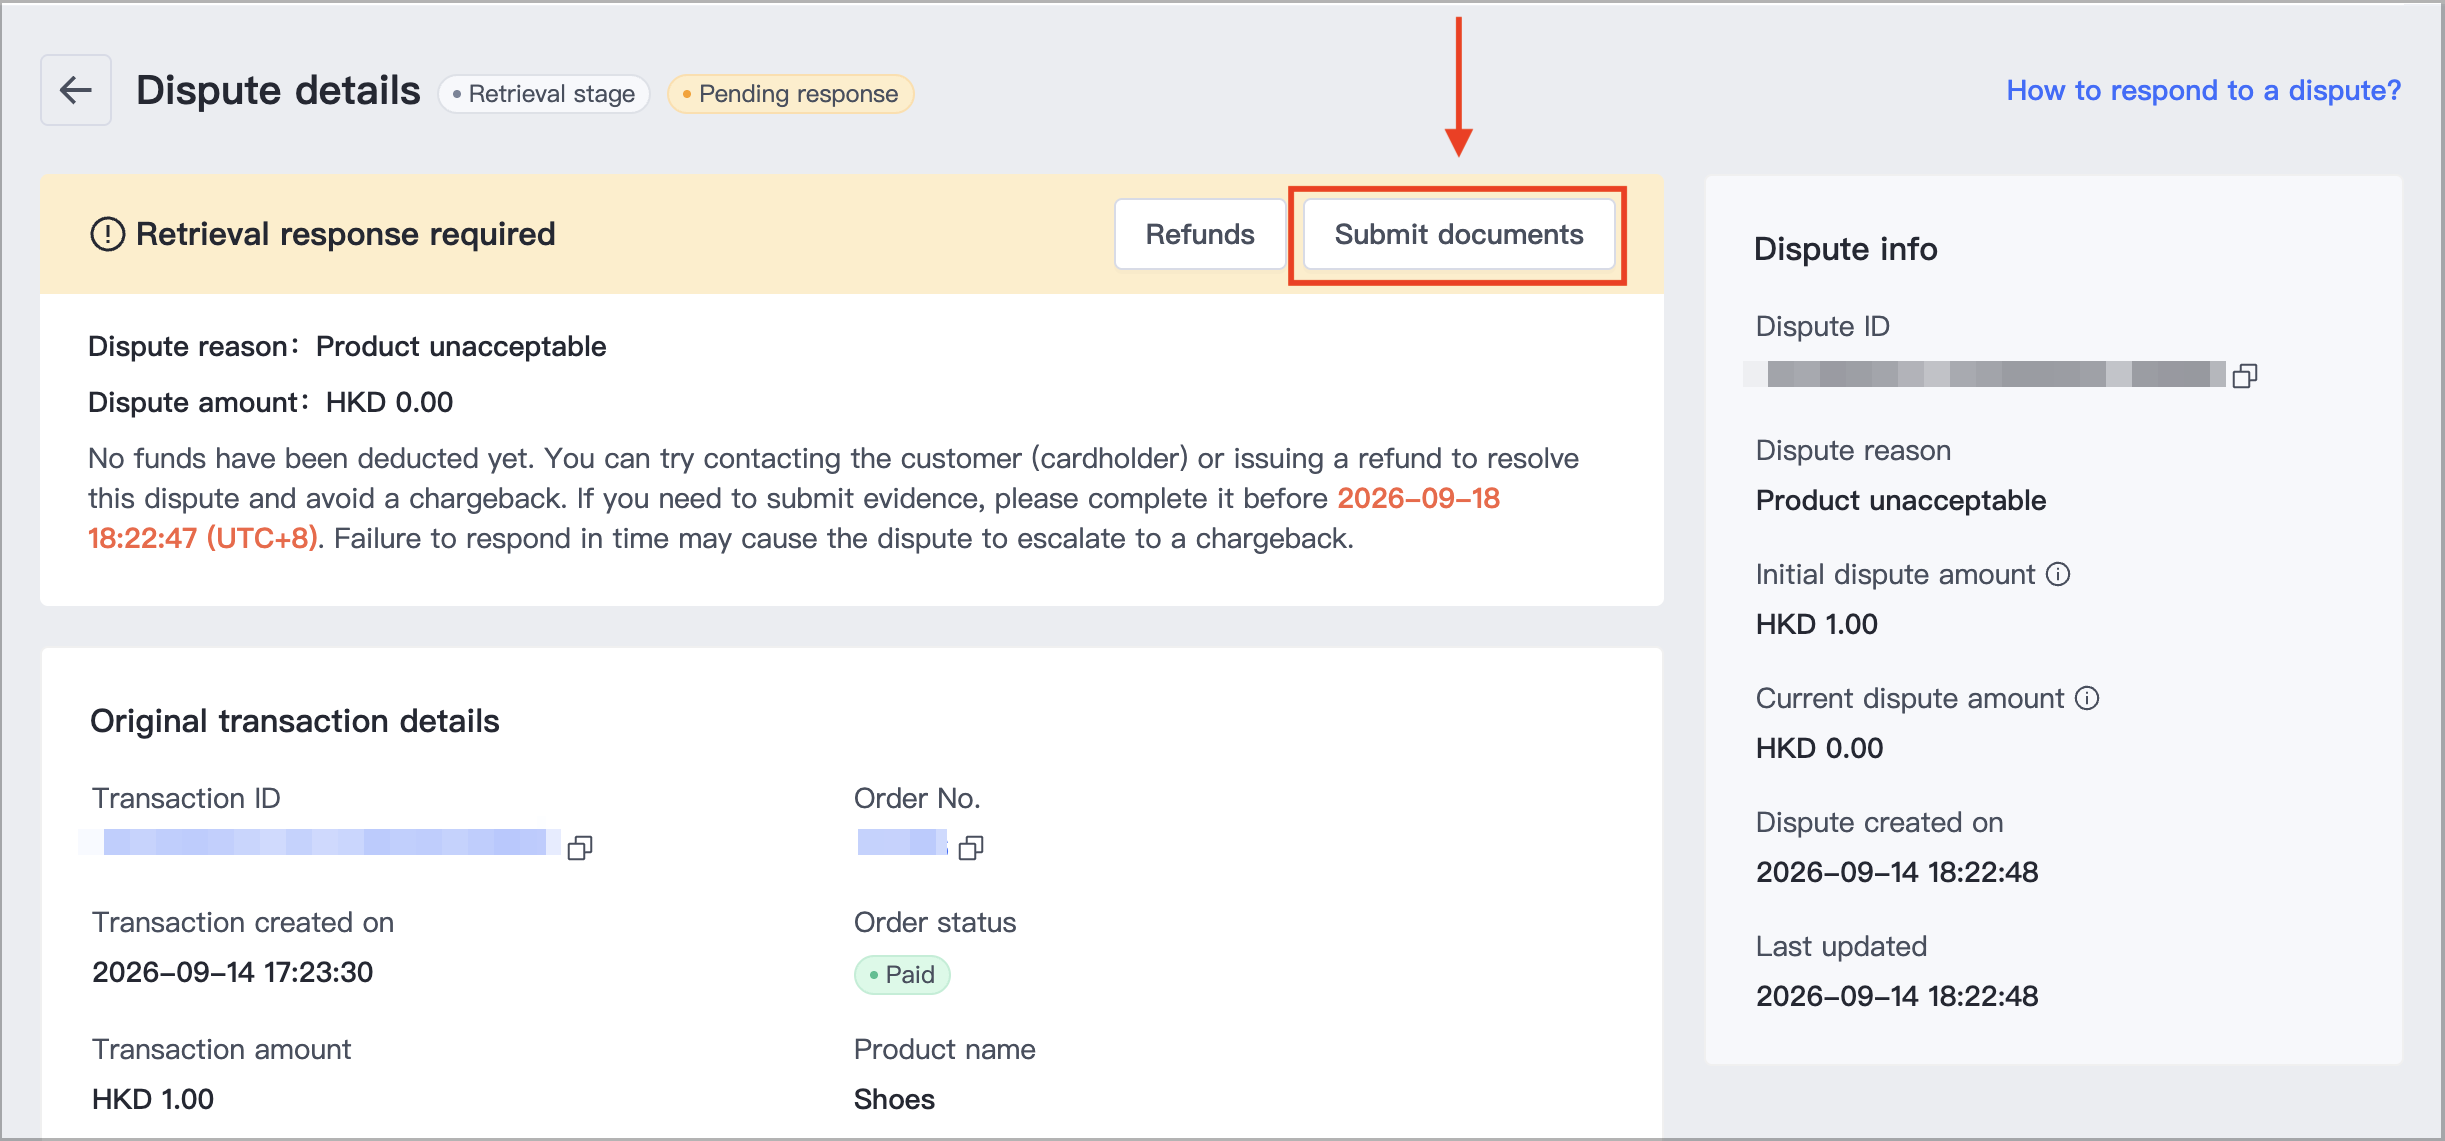Viewport: 2445px width, 1141px height.
Task: Click the Dispute details page title
Action: [278, 90]
